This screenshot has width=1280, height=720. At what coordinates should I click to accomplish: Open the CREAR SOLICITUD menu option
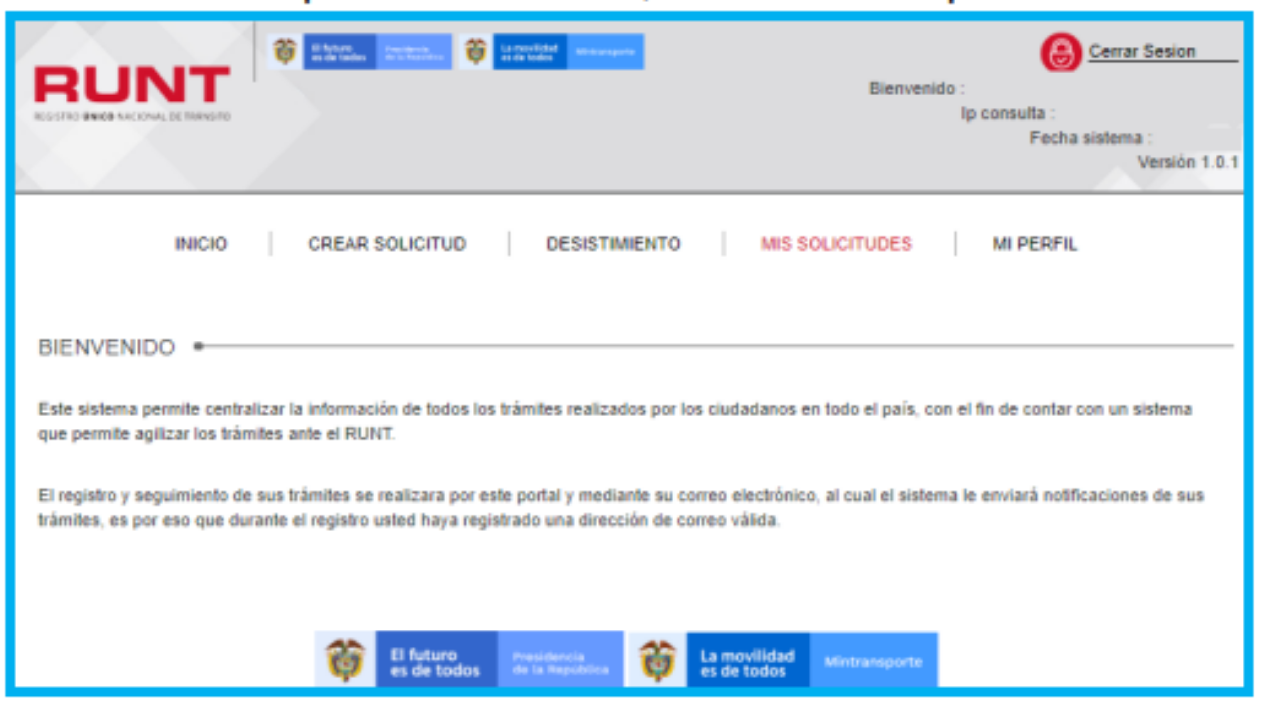tap(387, 244)
